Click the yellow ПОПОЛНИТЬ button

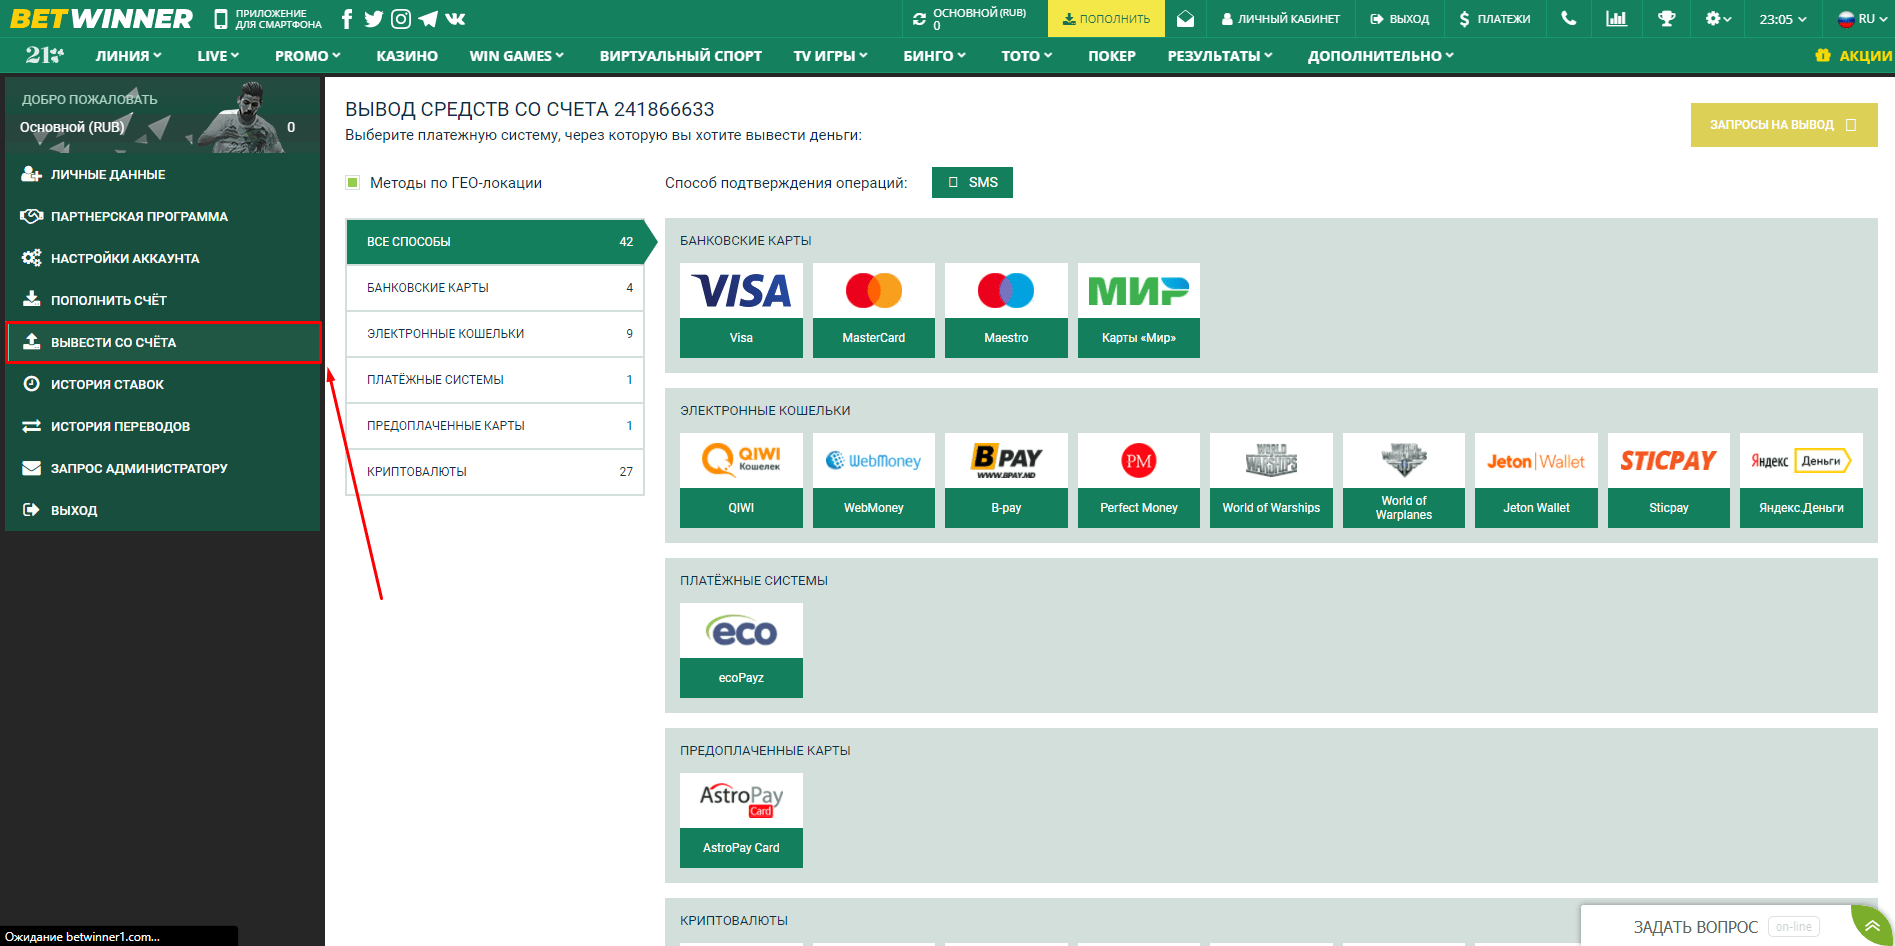(1106, 19)
